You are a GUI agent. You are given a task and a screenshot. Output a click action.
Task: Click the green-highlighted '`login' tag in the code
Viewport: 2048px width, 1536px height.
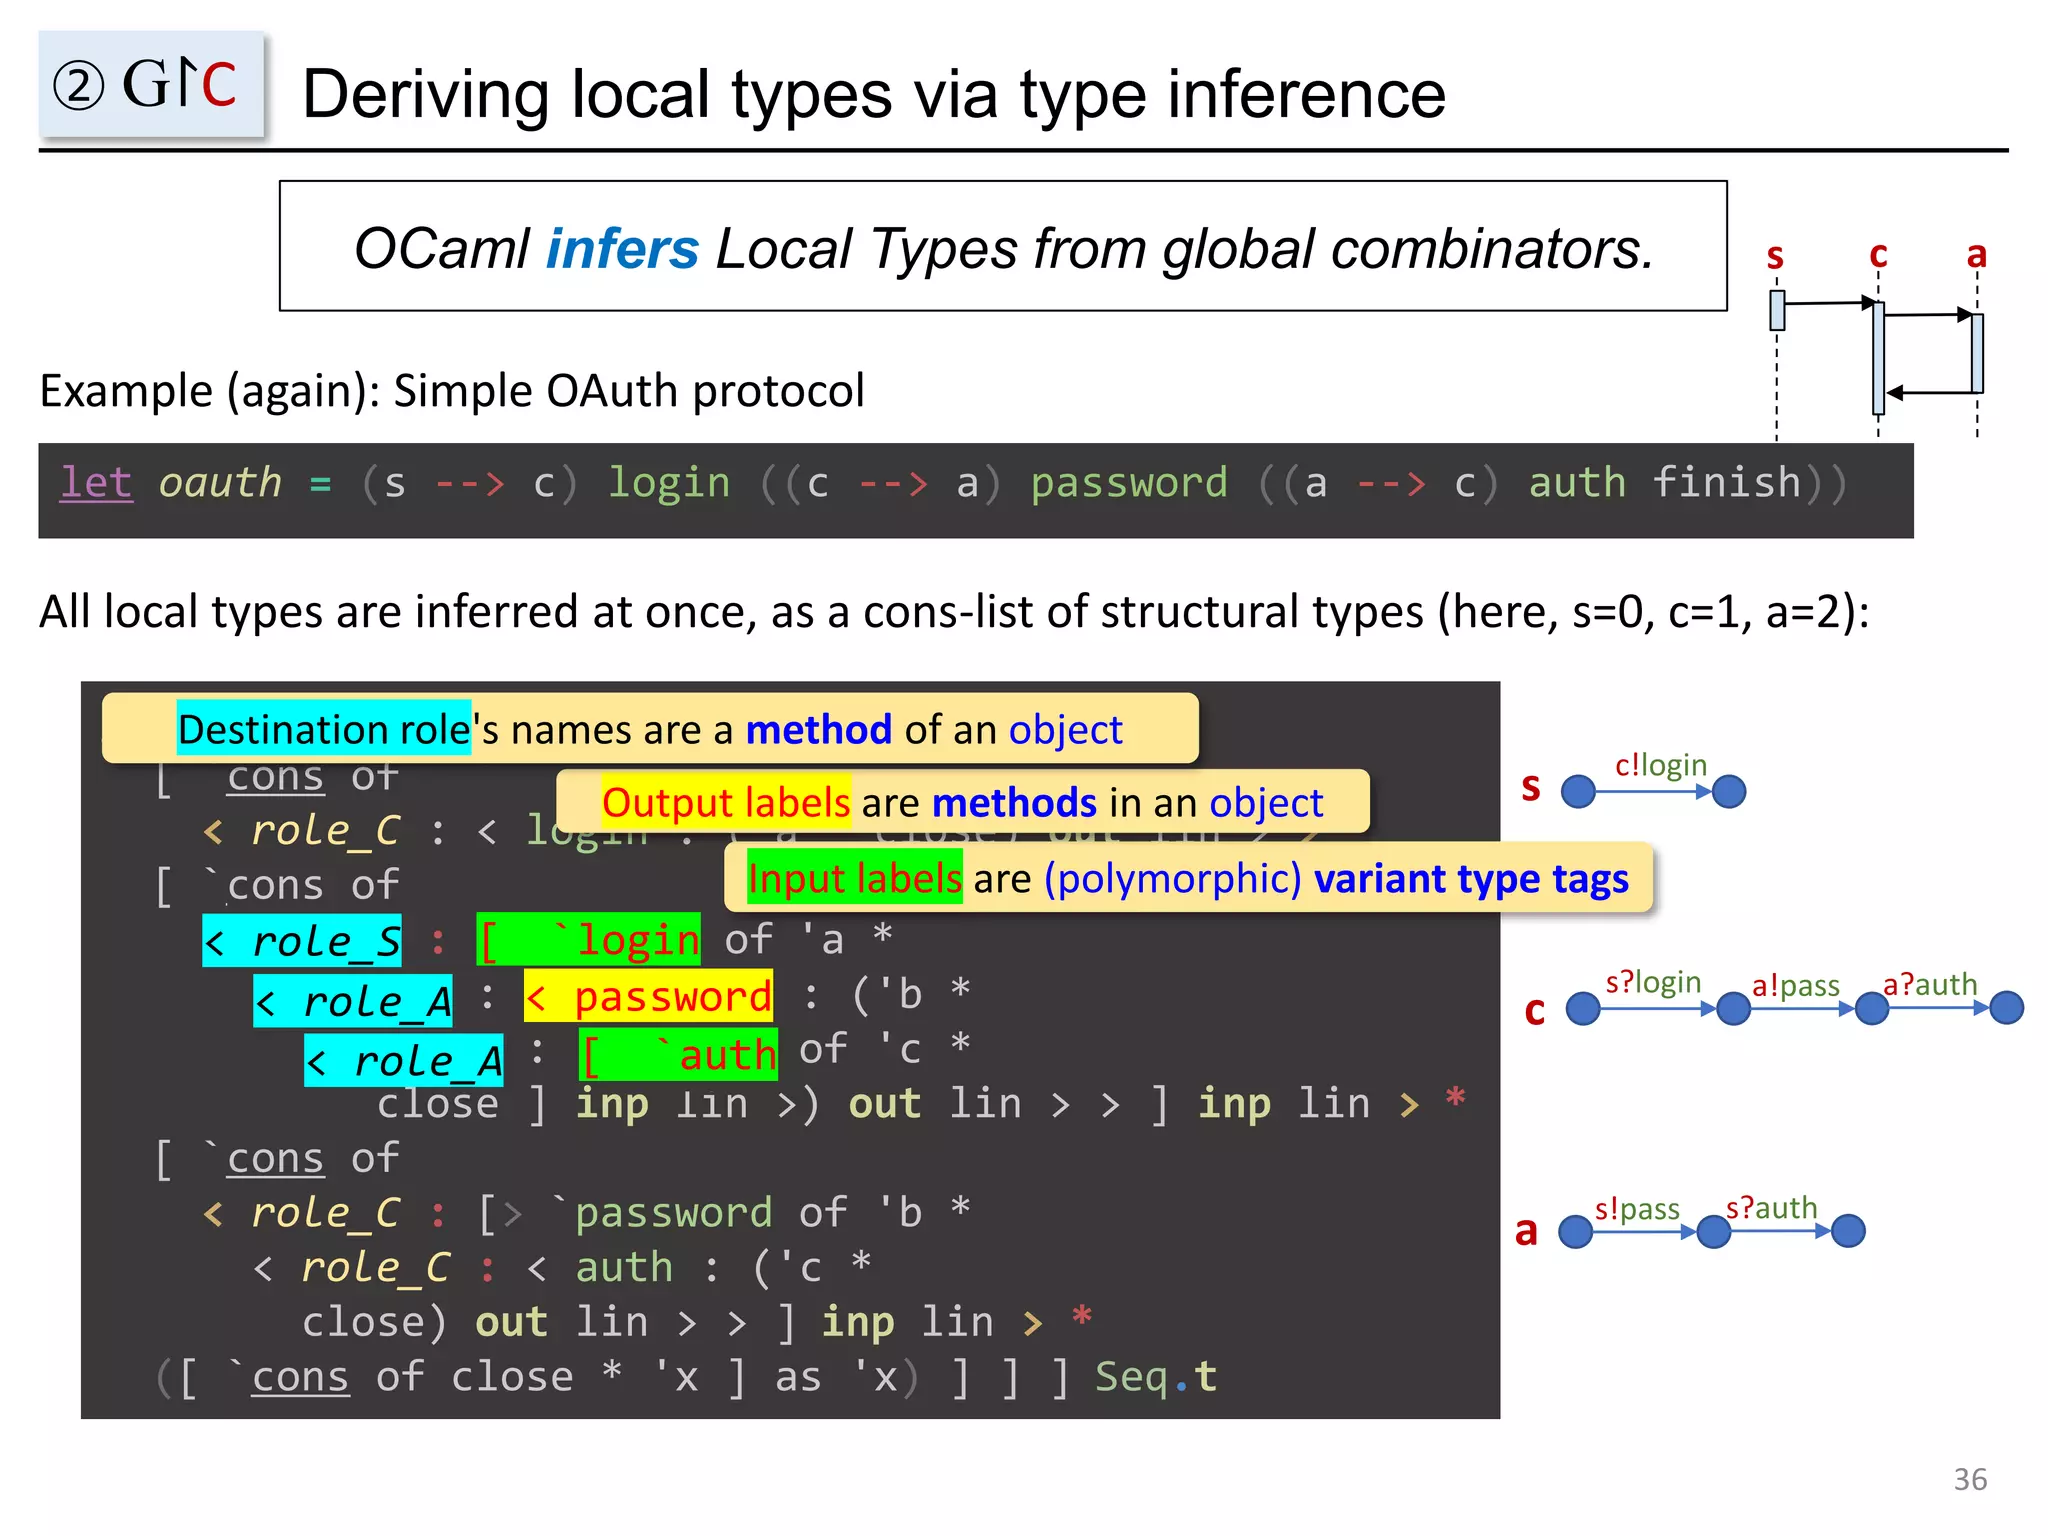click(x=589, y=940)
